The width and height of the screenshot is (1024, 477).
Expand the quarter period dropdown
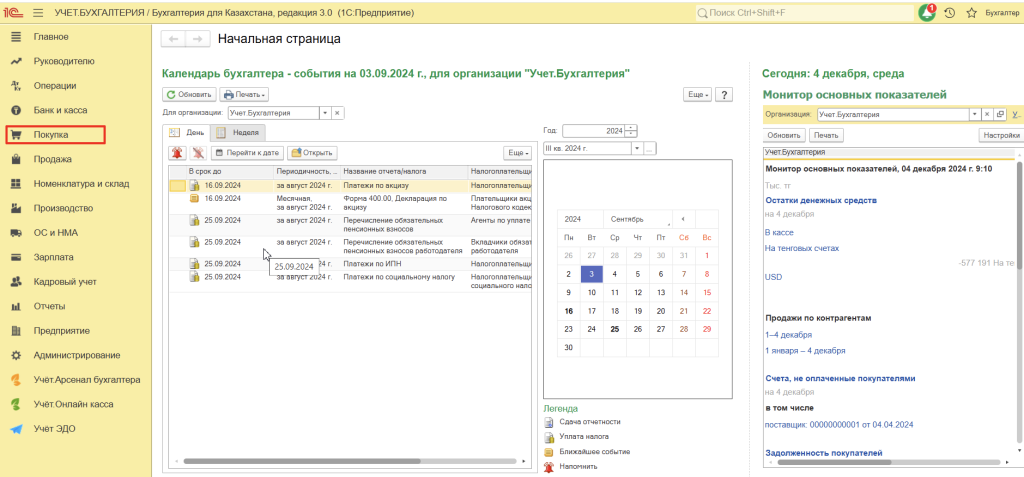[636, 148]
